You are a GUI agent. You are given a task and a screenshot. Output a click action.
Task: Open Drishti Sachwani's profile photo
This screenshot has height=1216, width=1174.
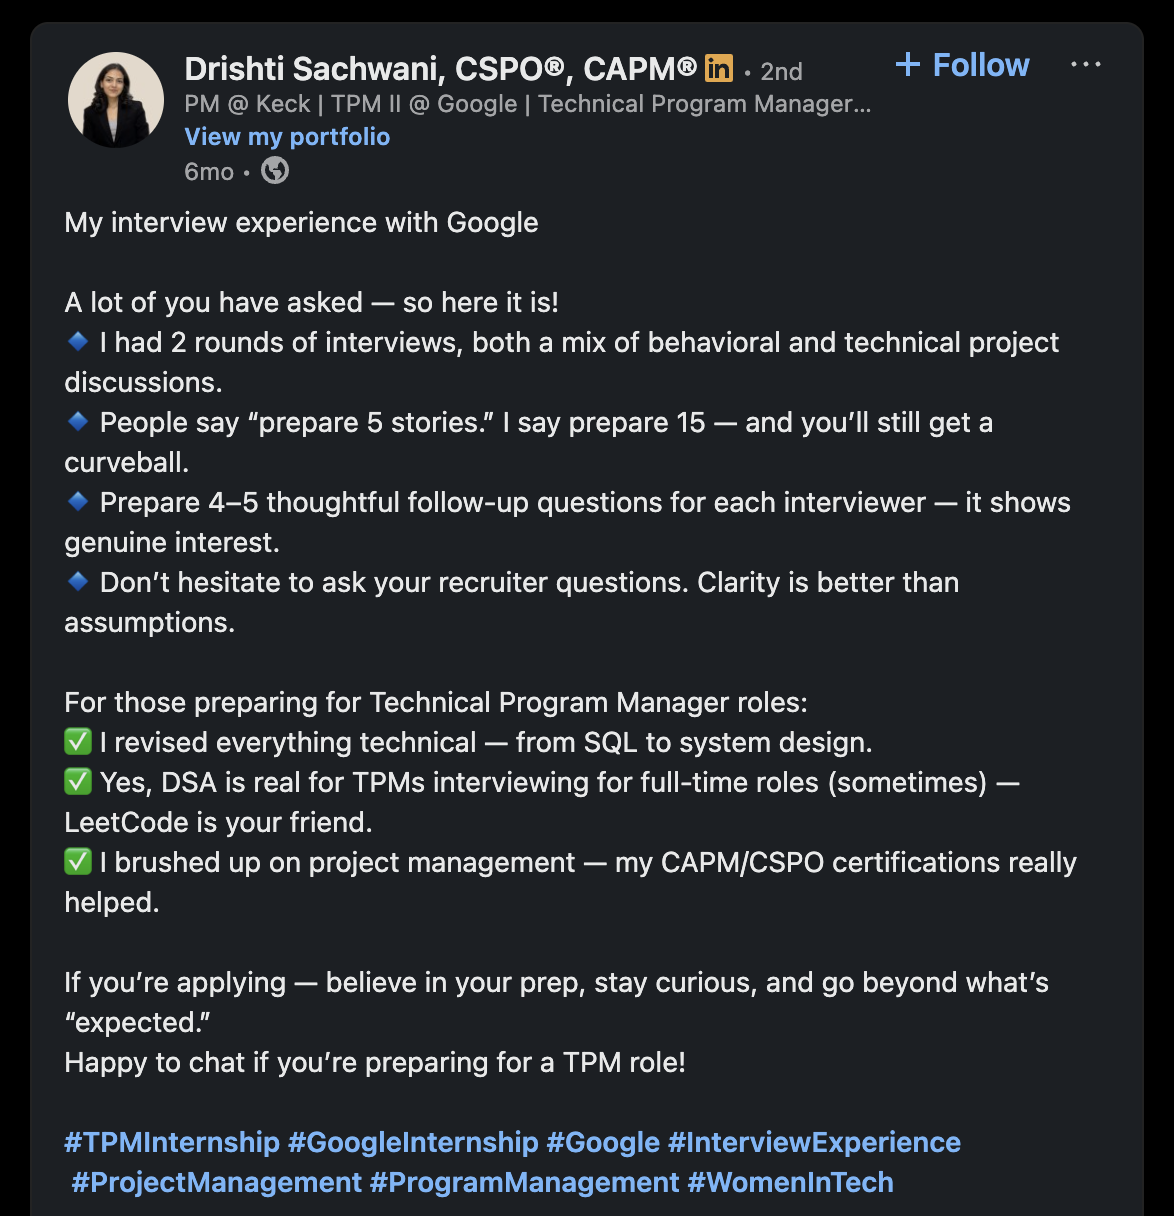(116, 100)
